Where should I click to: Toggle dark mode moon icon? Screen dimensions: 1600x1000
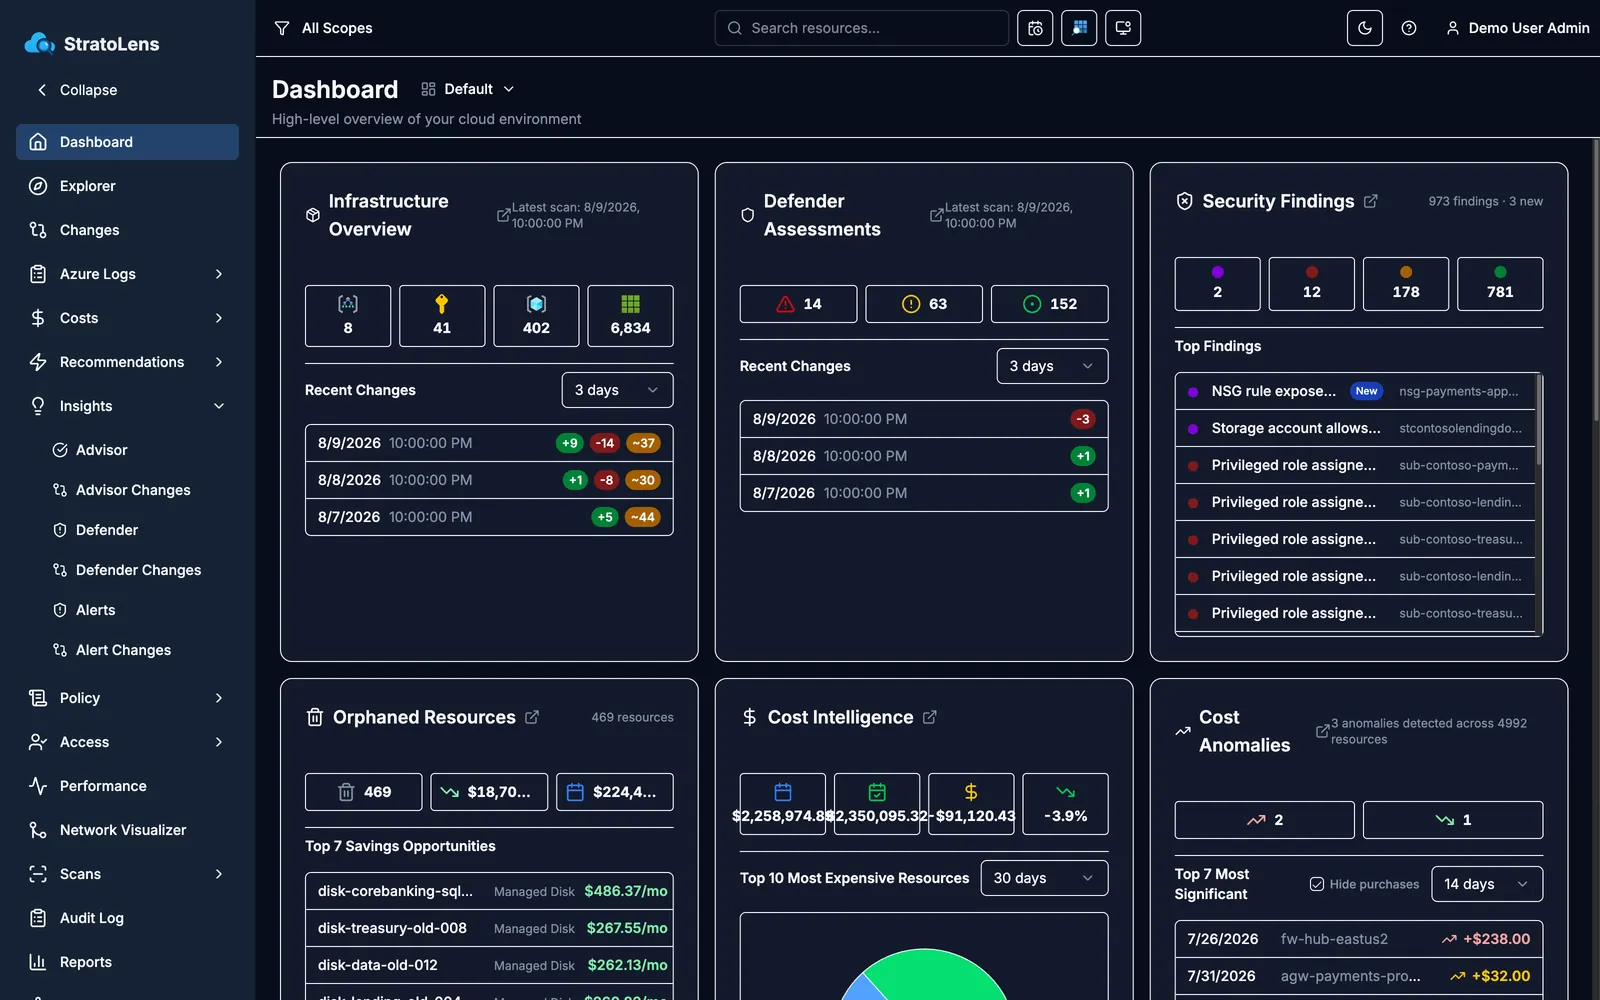point(1364,28)
